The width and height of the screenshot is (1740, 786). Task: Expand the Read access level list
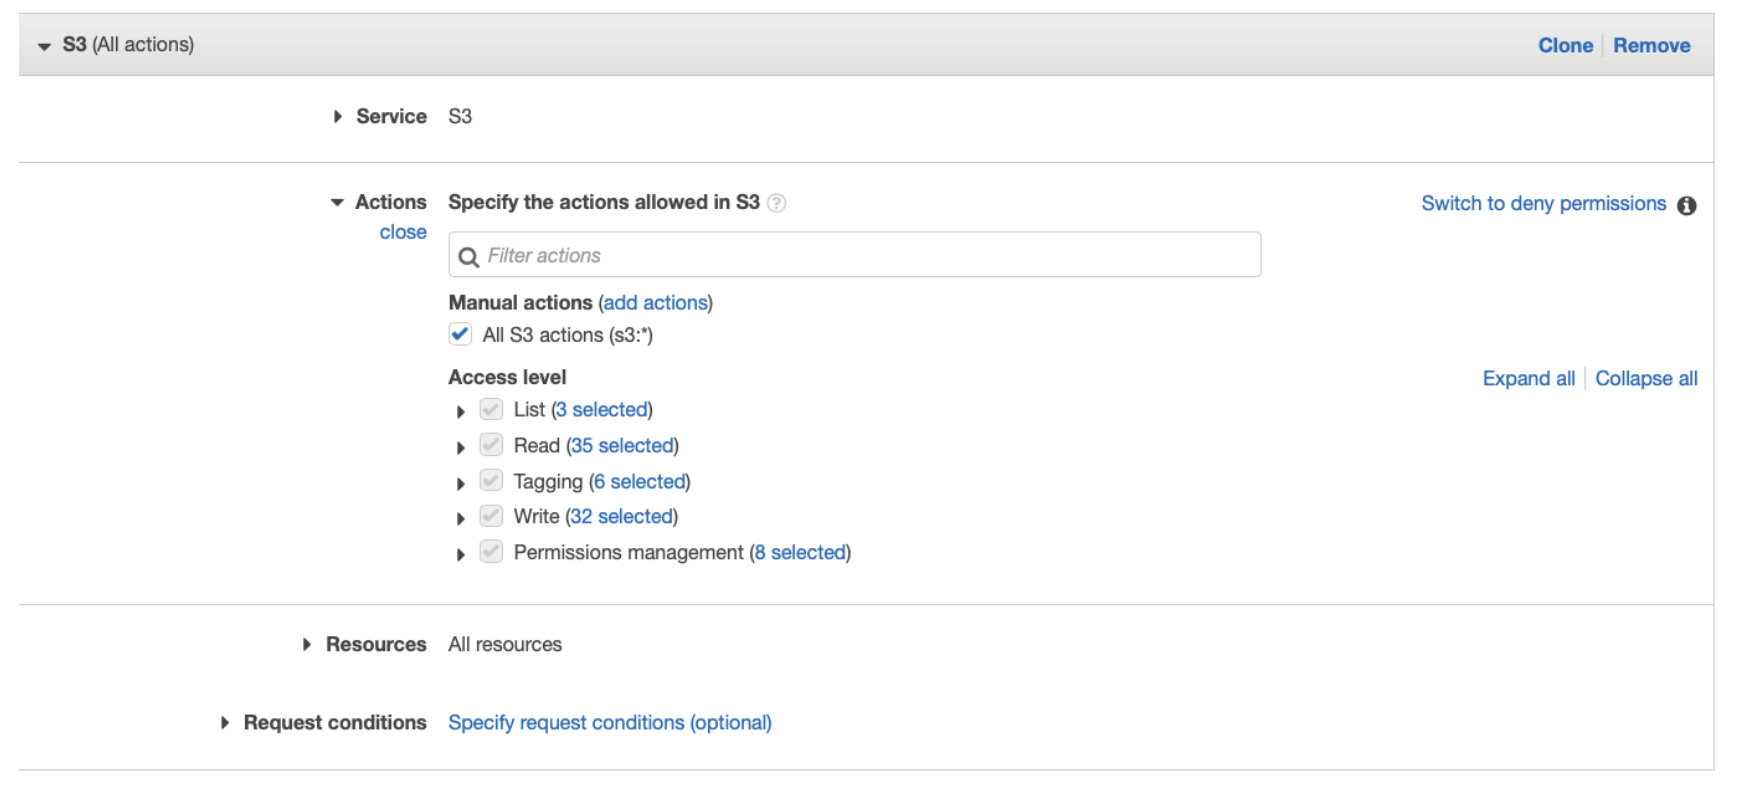coord(461,447)
